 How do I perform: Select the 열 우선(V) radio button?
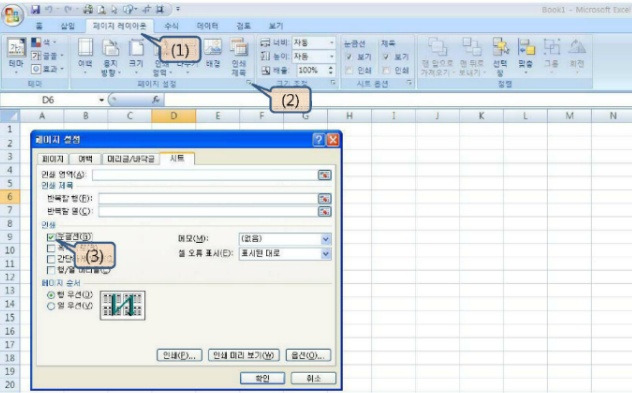coord(51,306)
